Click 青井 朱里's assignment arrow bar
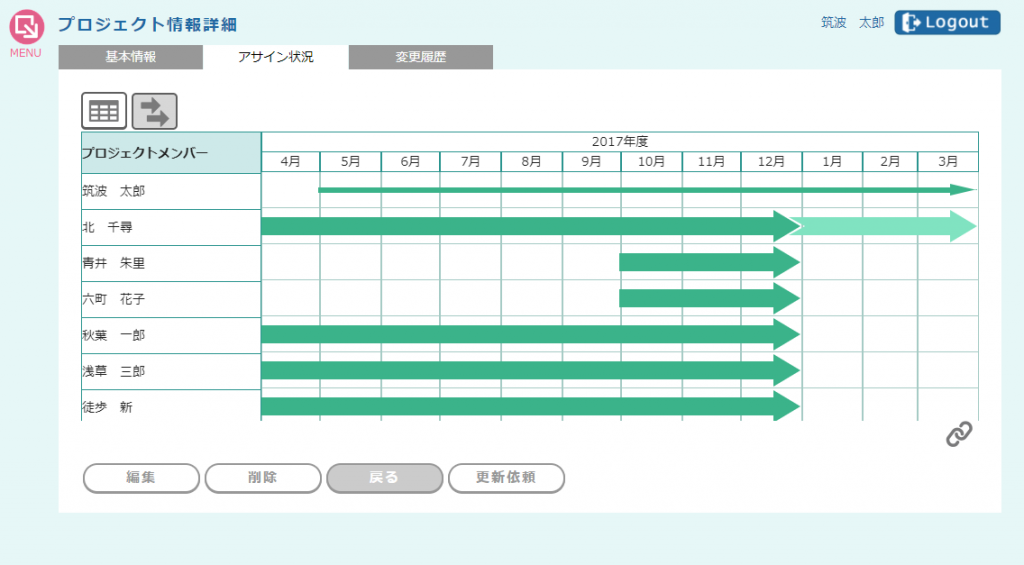The image size is (1024, 565). pos(705,263)
